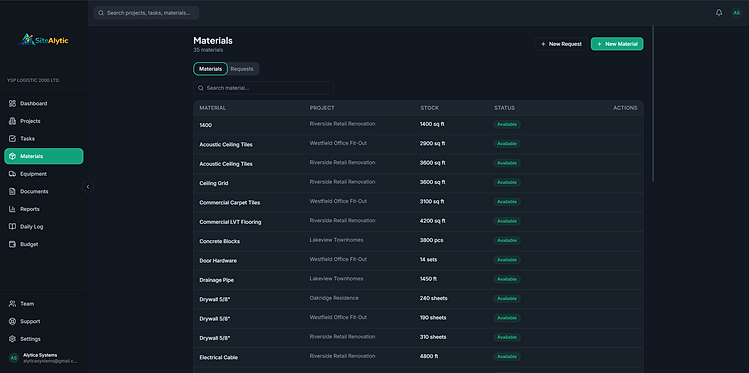Focus the global search projects field
The width and height of the screenshot is (749, 373).
point(146,13)
